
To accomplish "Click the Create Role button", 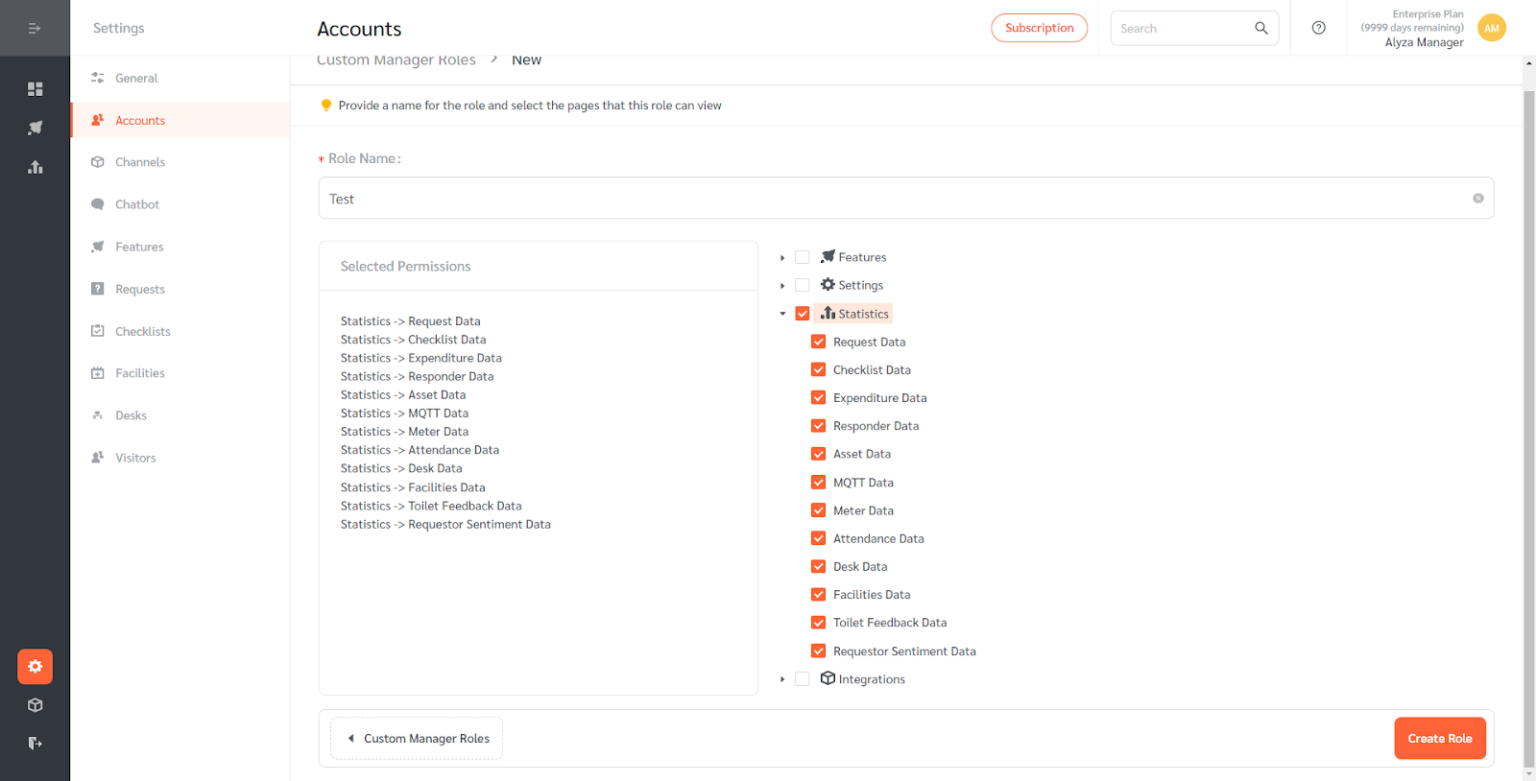I will pyautogui.click(x=1440, y=738).
